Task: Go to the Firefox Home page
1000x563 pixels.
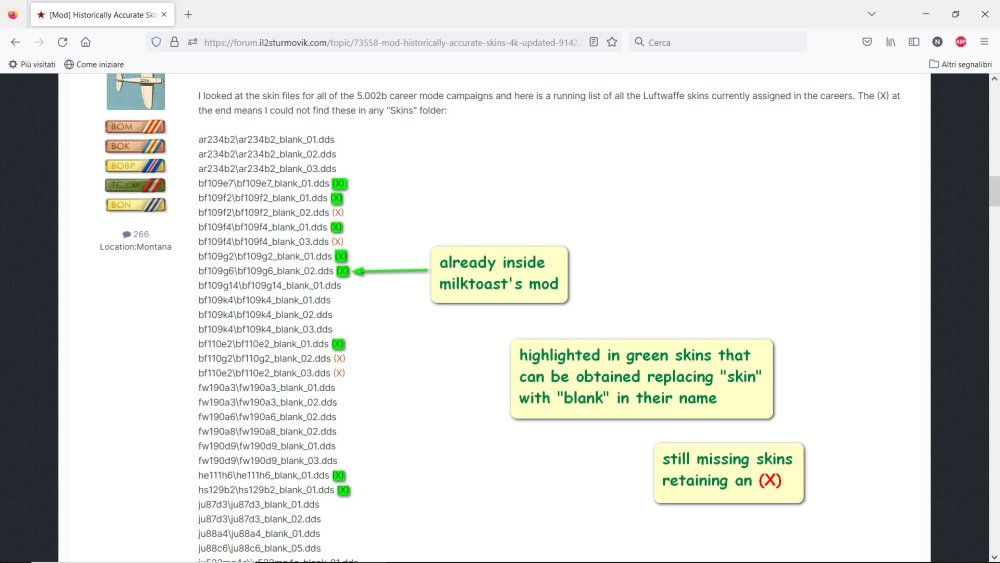Action: point(86,42)
